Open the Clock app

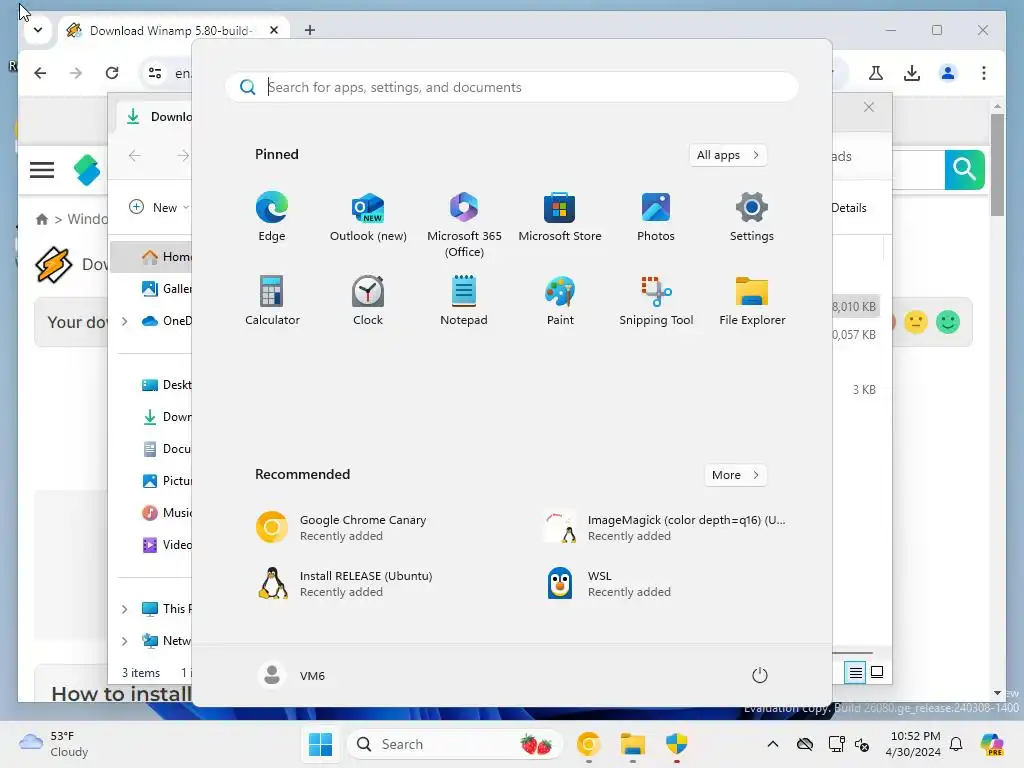tap(368, 300)
